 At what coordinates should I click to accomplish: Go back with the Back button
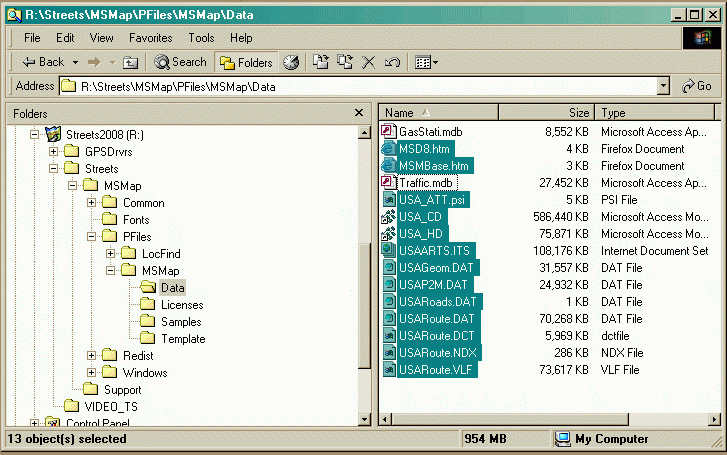tap(43, 62)
